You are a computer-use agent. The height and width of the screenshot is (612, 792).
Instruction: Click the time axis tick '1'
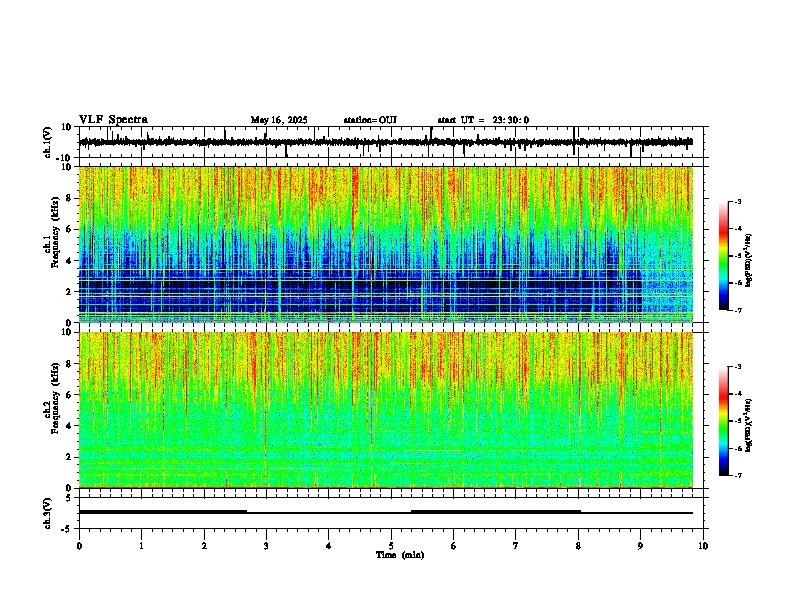point(141,546)
